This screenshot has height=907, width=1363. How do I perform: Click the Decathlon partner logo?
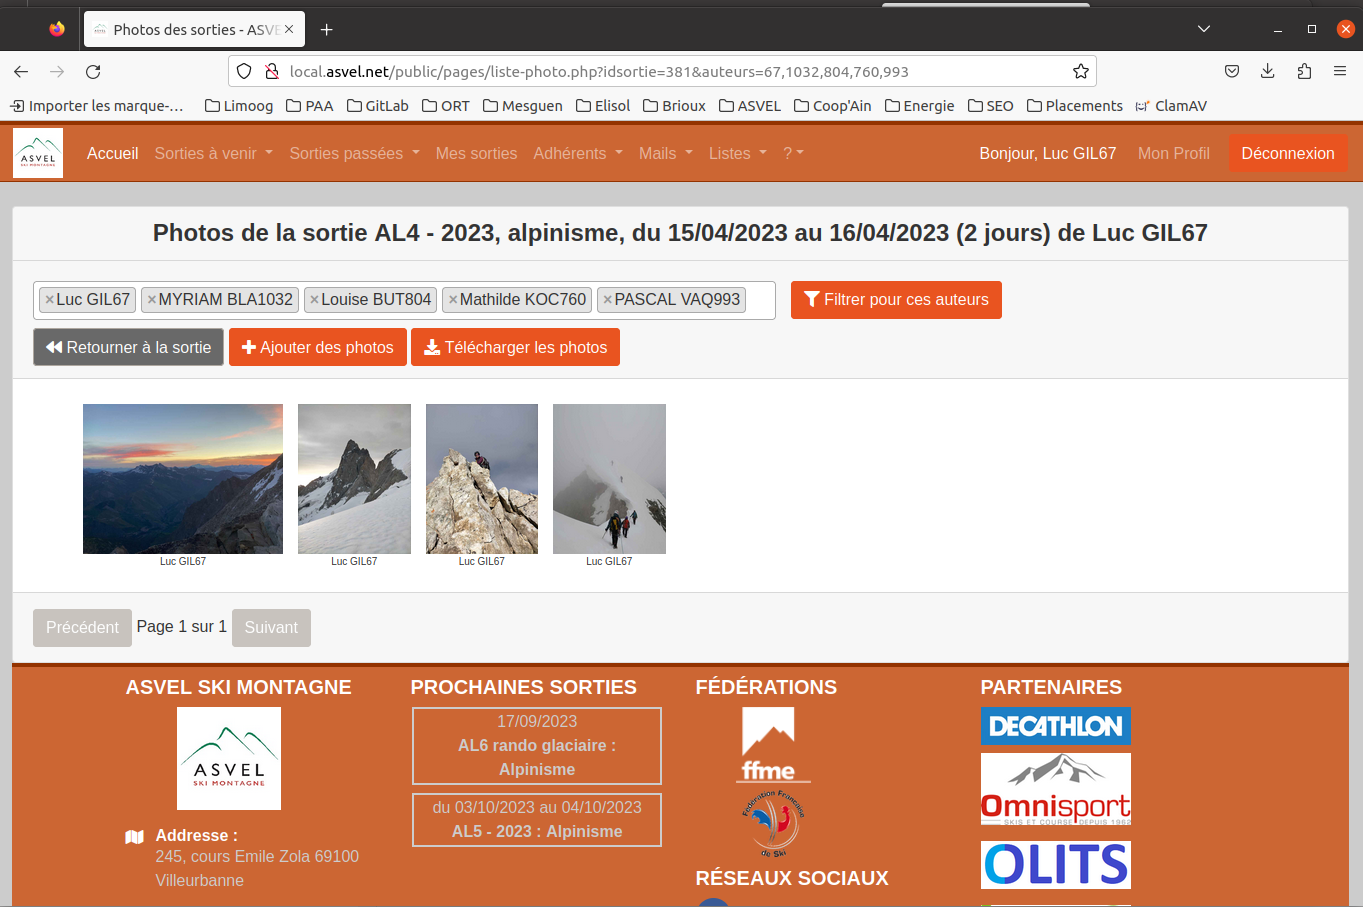pyautogui.click(x=1056, y=727)
